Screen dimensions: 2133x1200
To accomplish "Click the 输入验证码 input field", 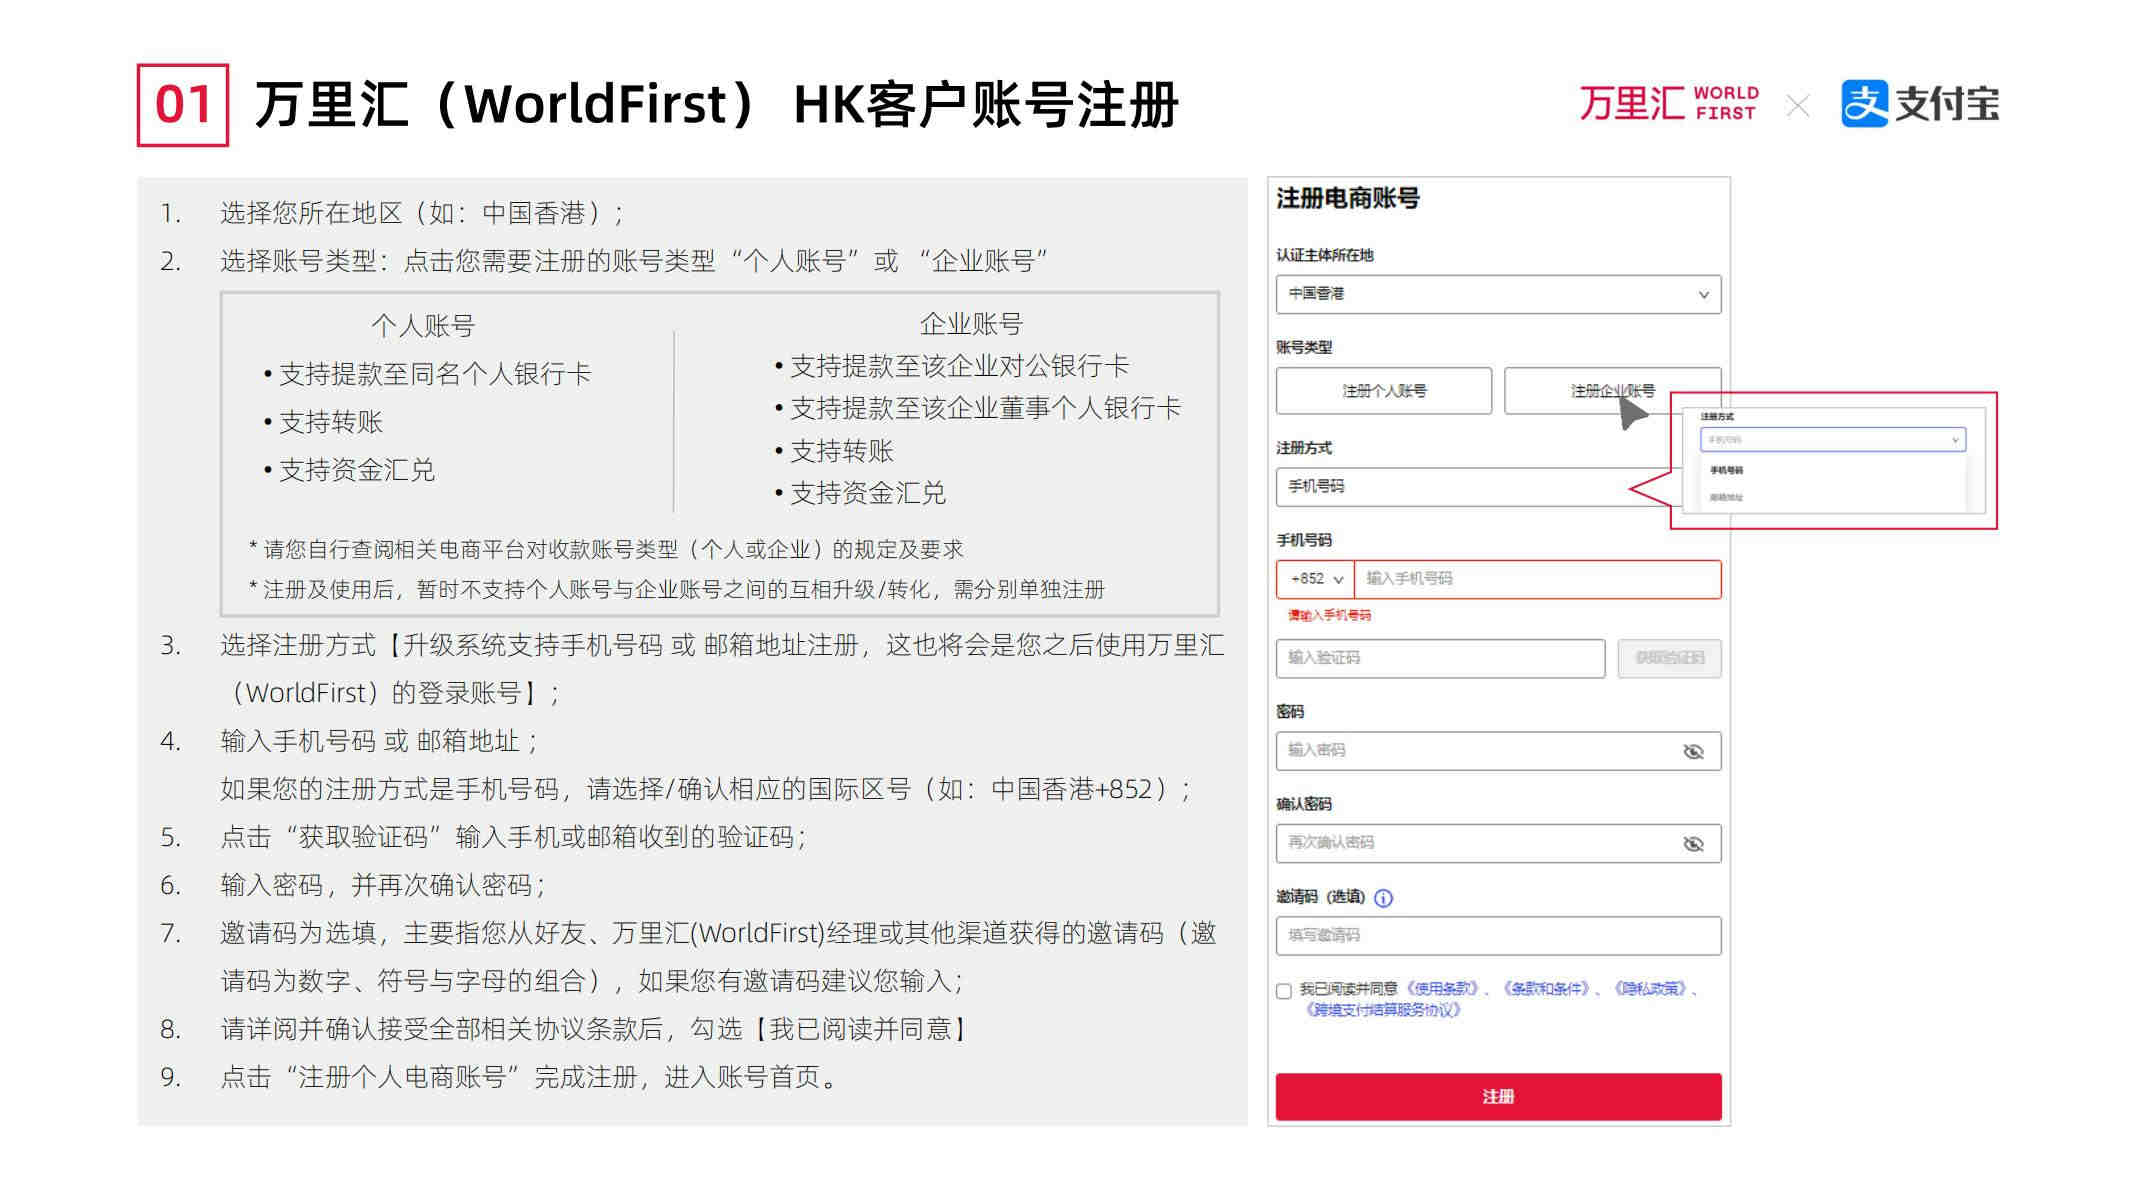I will click(1440, 658).
